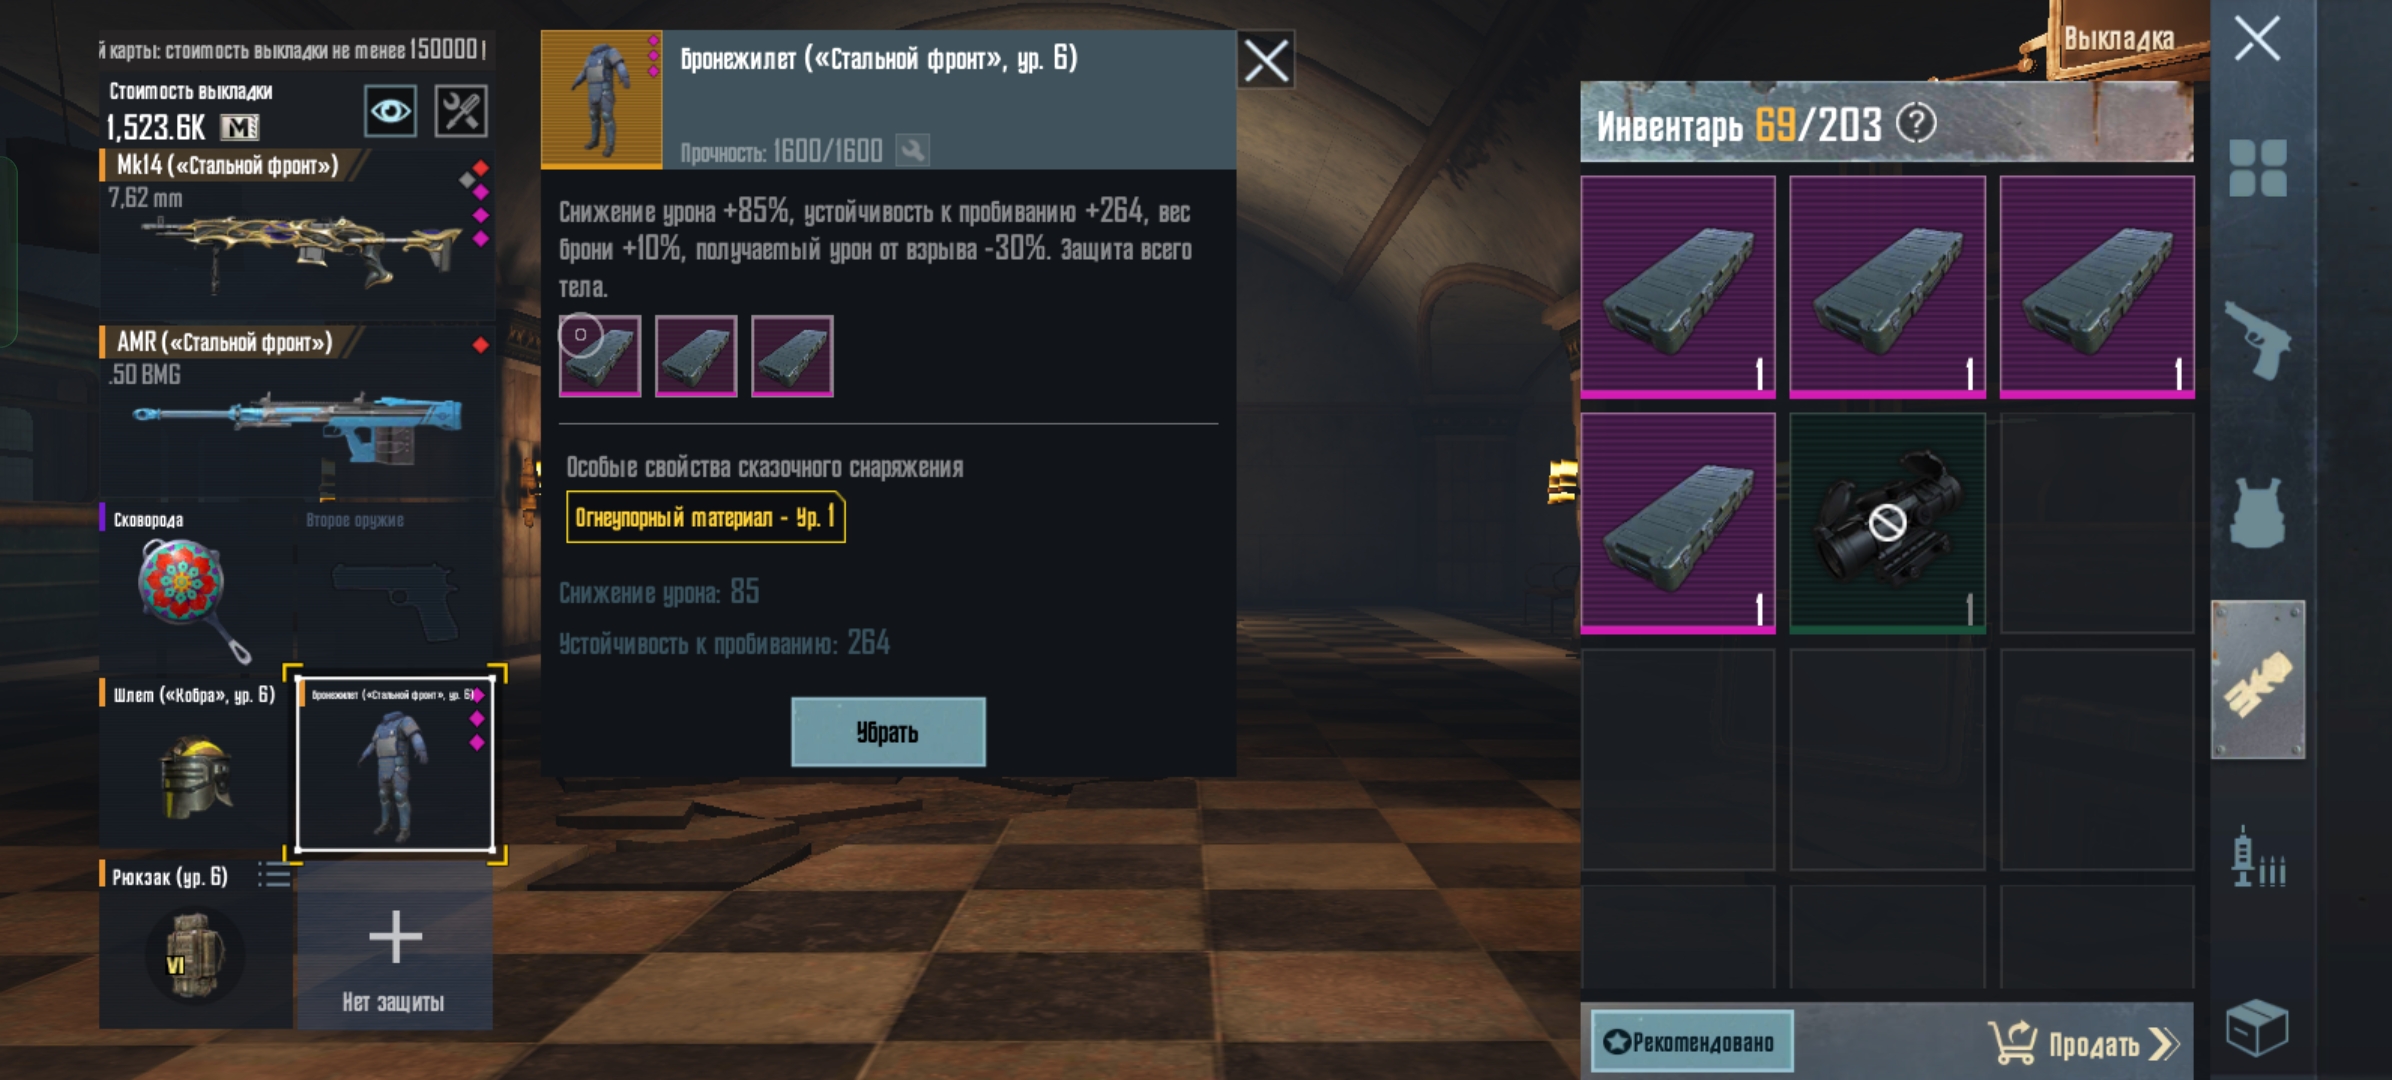Open the backpack contents list icon
2392x1080 pixels.
click(x=273, y=875)
